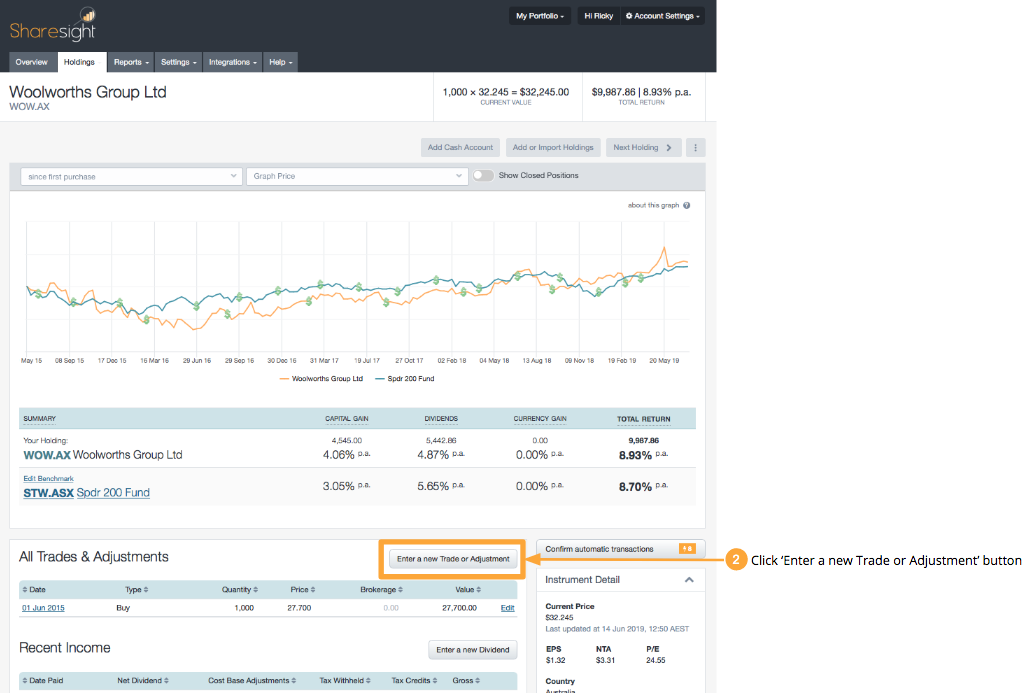Click Enter a new Trade or Adjustment button

(453, 559)
